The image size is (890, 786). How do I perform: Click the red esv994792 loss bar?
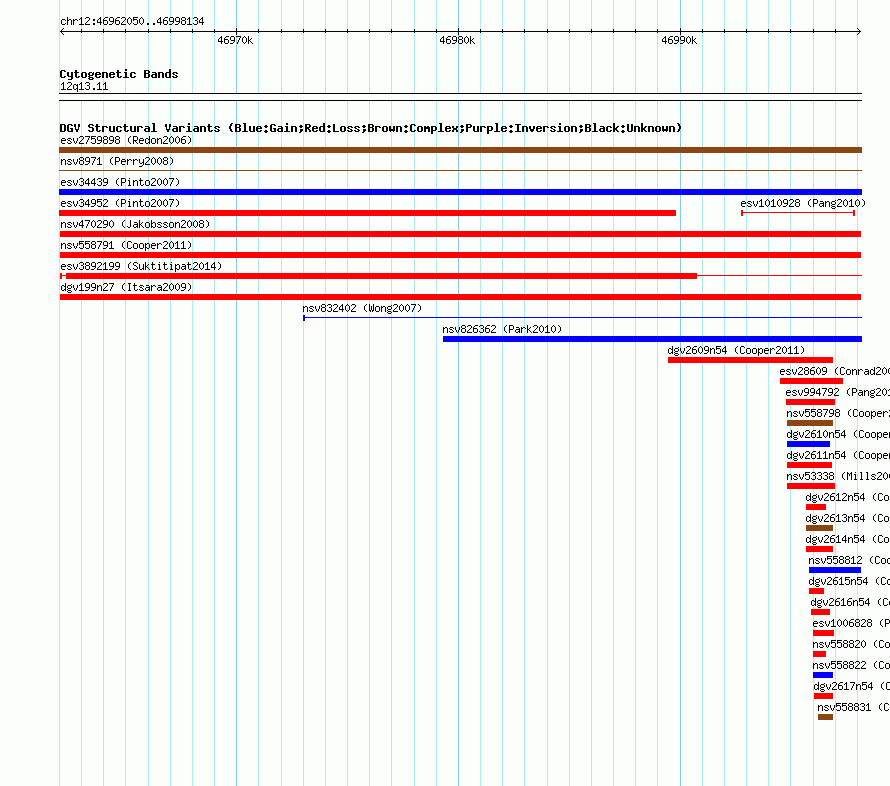[x=810, y=402]
